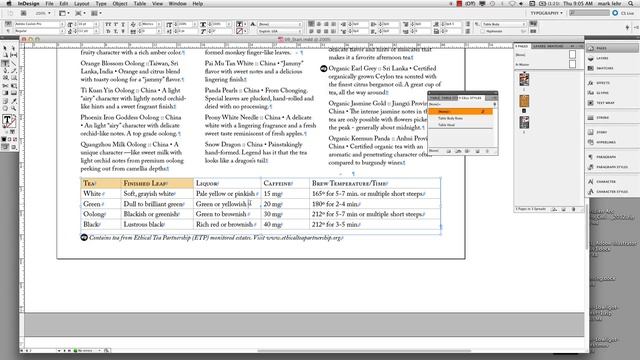
Task: Open the Table menu
Action: coord(140,3)
